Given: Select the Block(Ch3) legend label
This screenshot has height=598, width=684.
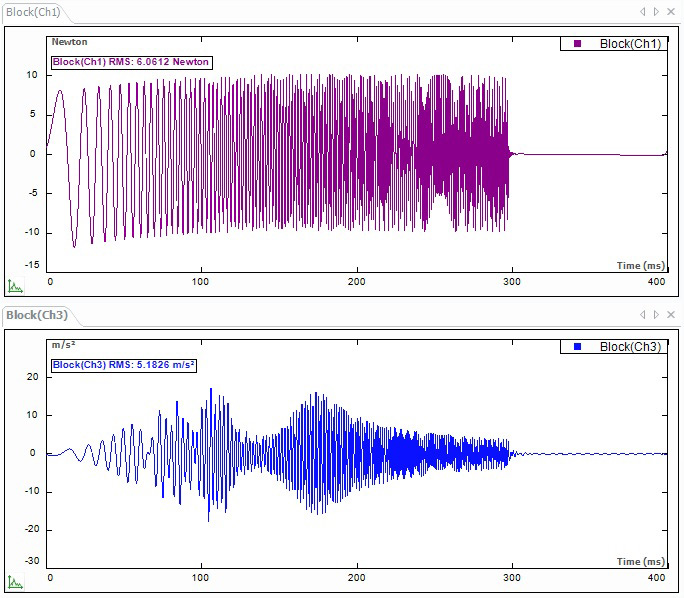Looking at the screenshot, I should 630,347.
